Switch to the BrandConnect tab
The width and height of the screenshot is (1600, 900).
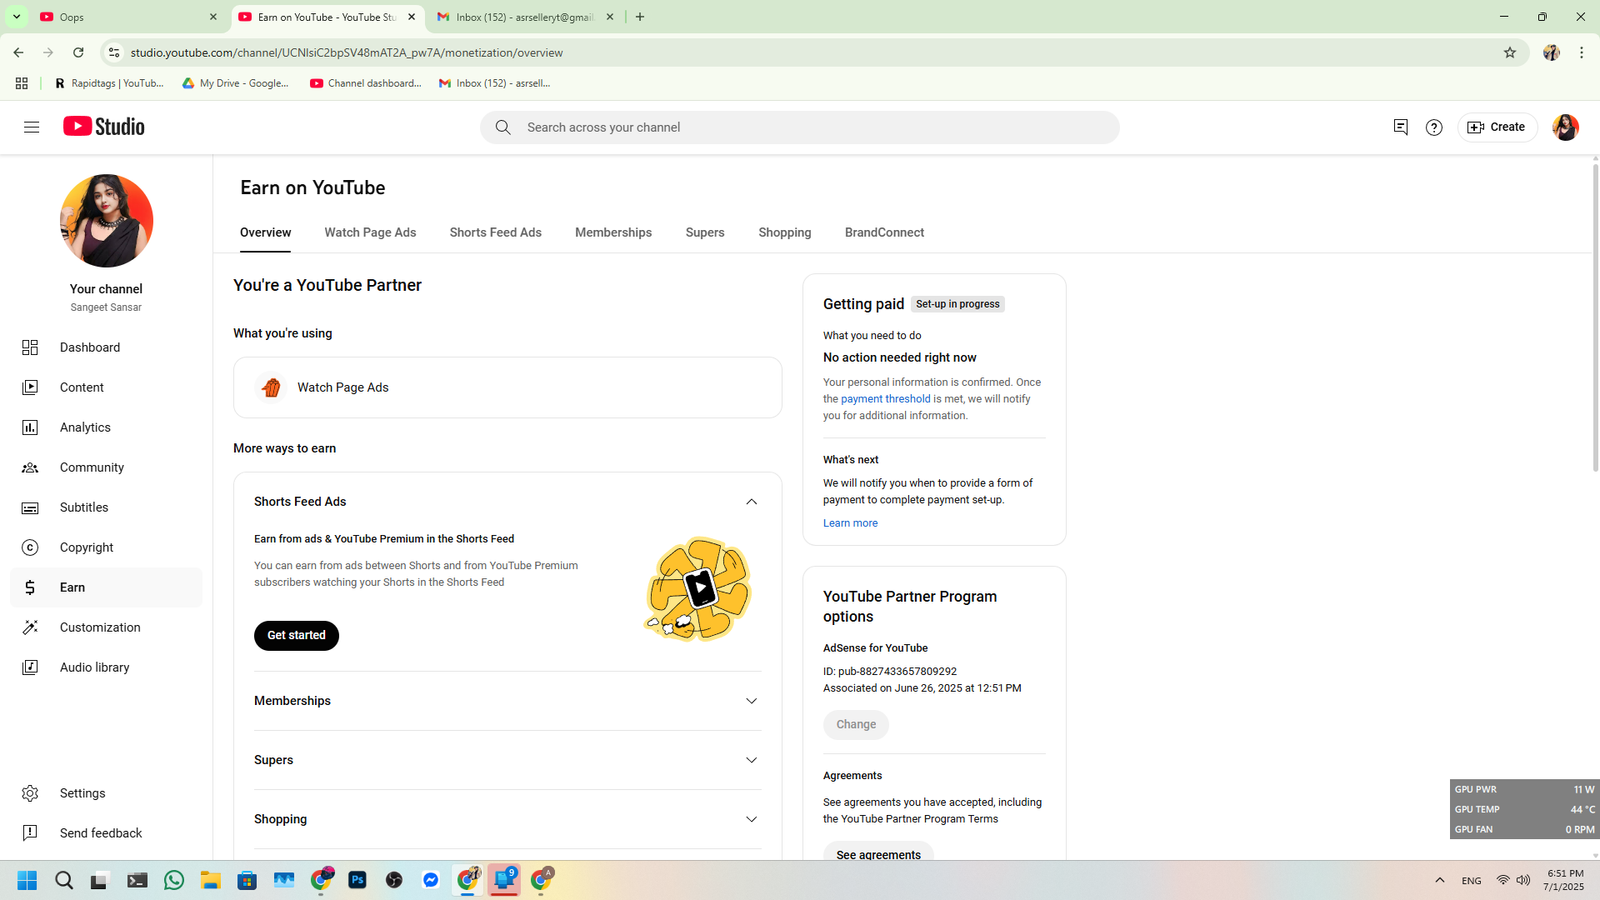pyautogui.click(x=884, y=232)
